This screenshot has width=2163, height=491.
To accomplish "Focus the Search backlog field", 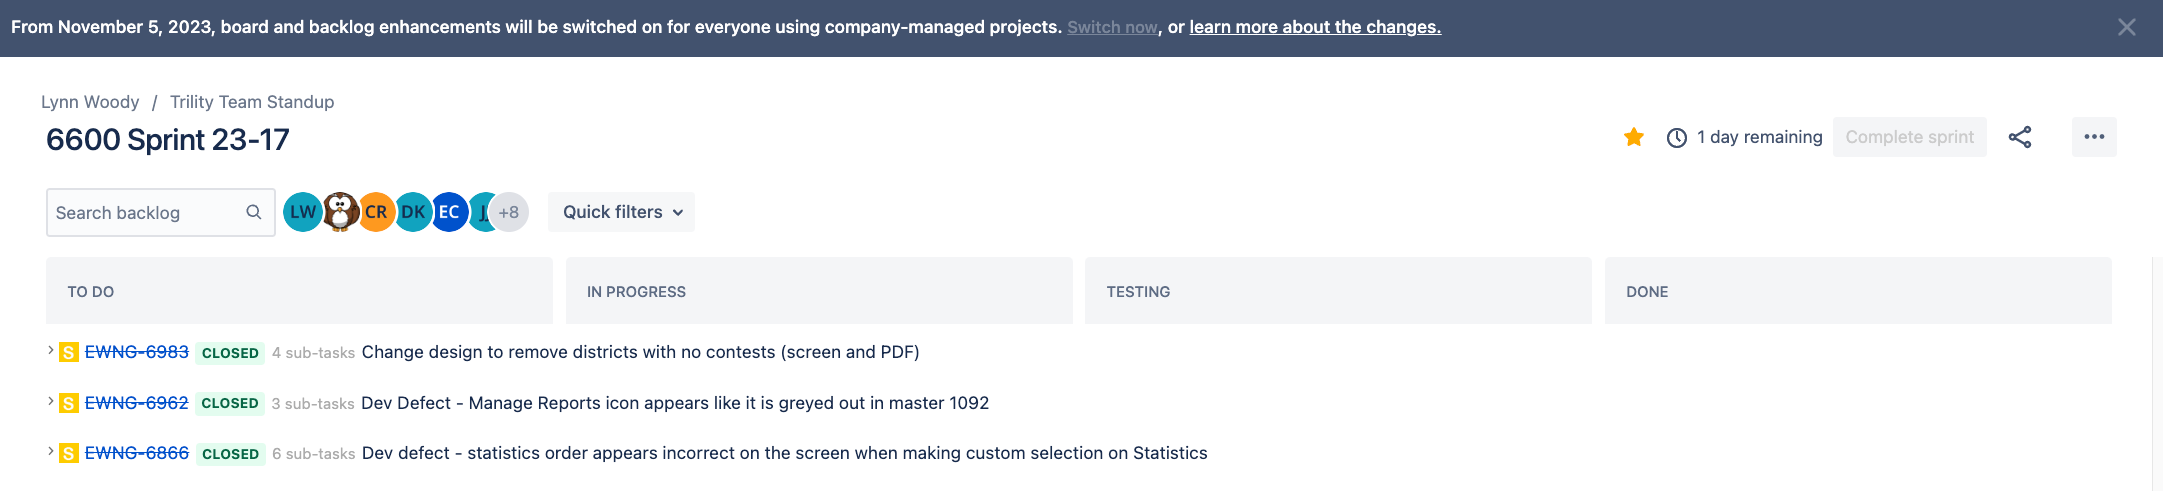I will pos(160,212).
